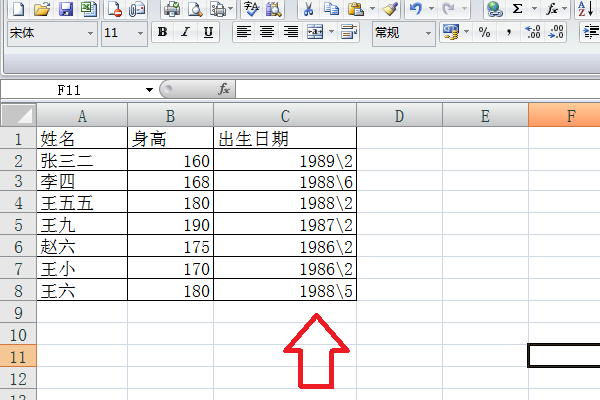600x400 pixels.
Task: Increase decimal places
Action: tap(533, 32)
